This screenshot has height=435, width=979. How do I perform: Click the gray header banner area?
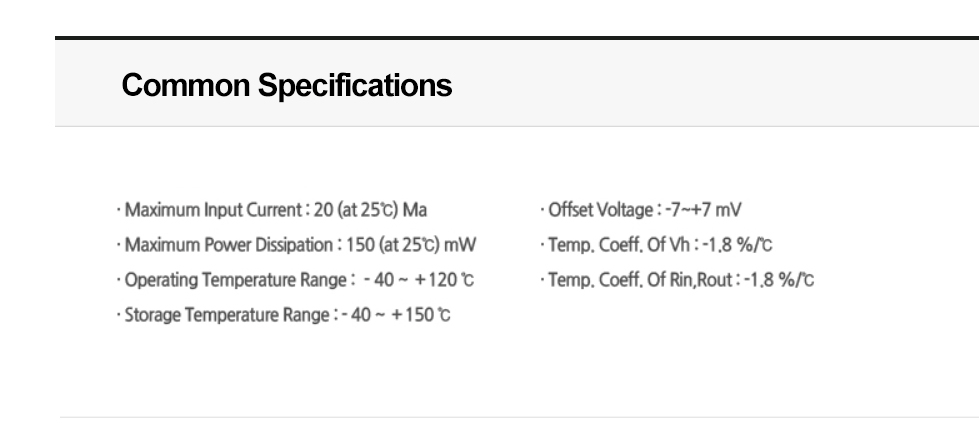tap(517, 83)
